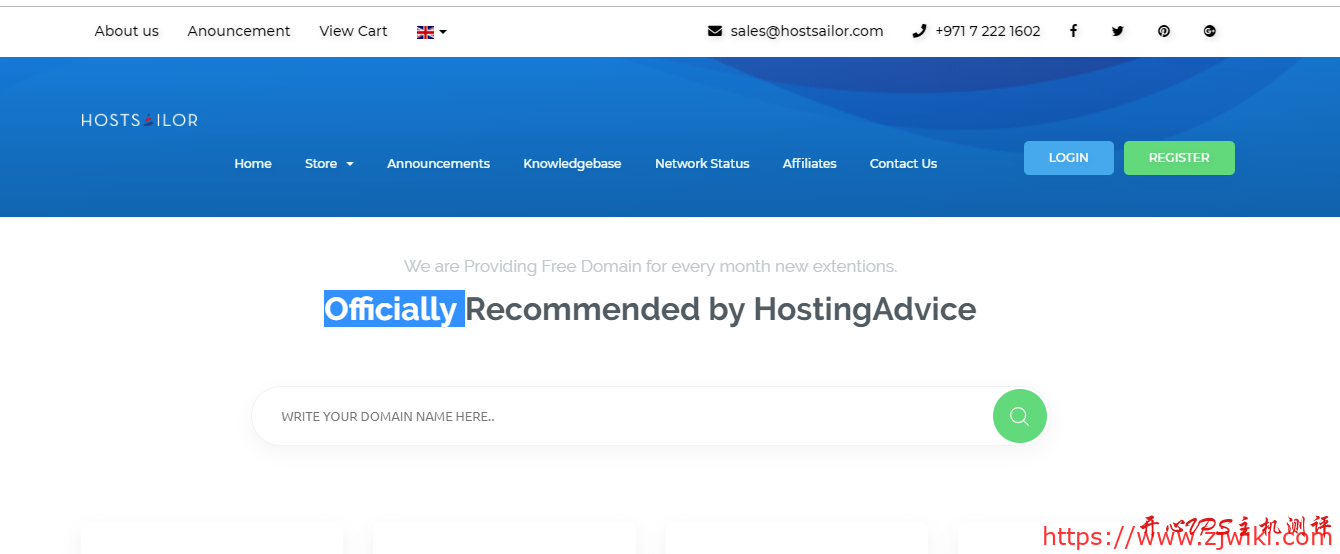Click the About us link
1340x554 pixels.
[126, 31]
